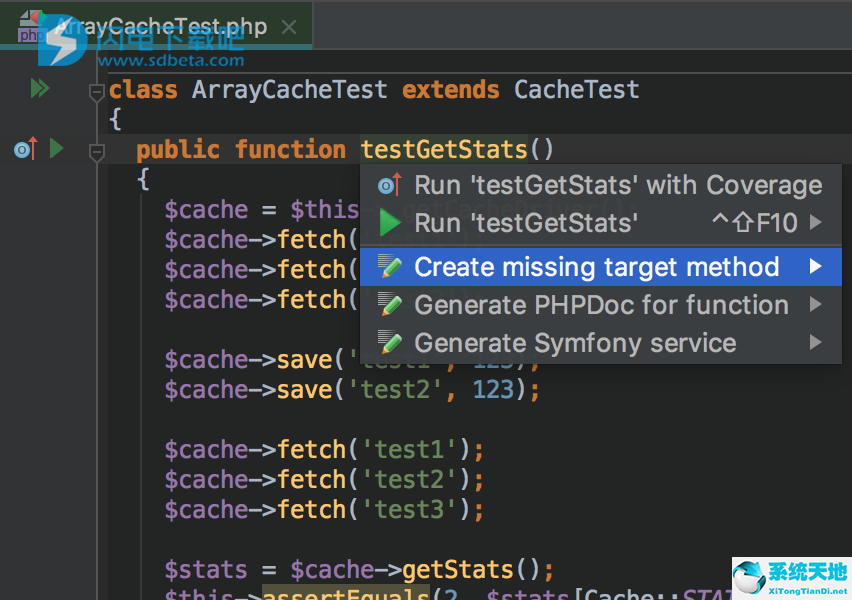
Task: Click pencil icon beside Create missing target method
Action: click(390, 266)
